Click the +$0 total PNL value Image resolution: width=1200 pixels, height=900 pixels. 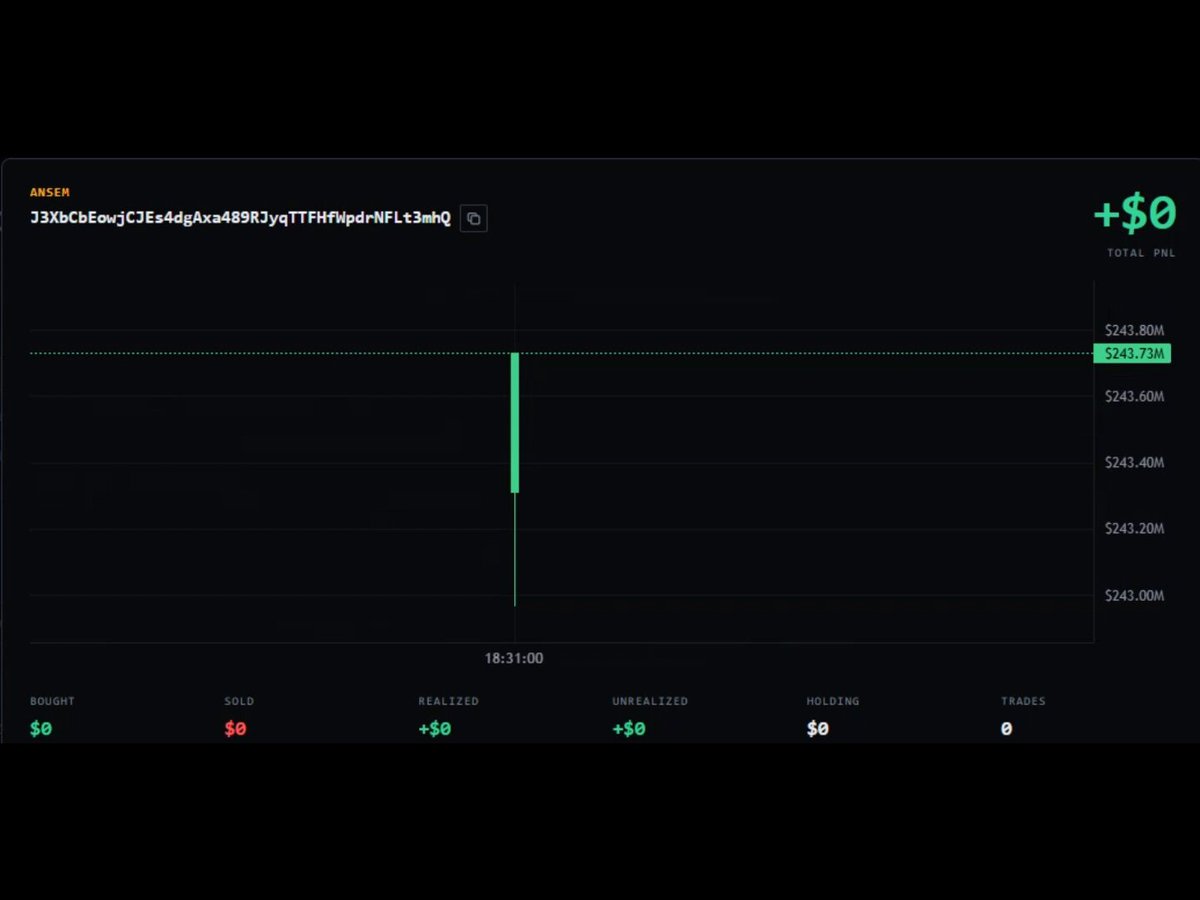pyautogui.click(x=1135, y=213)
